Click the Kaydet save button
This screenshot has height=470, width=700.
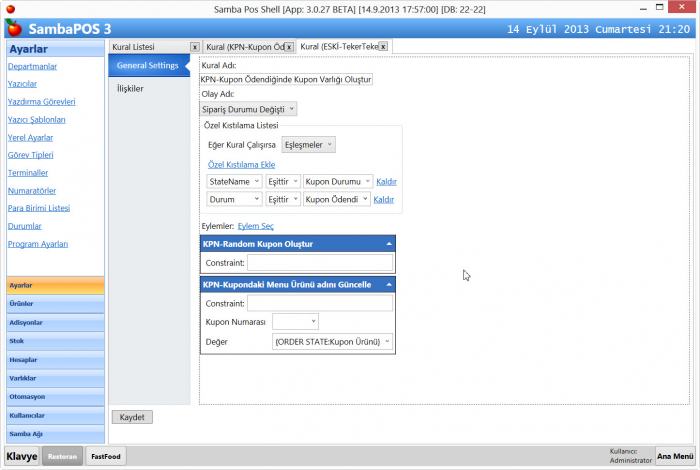[132, 417]
